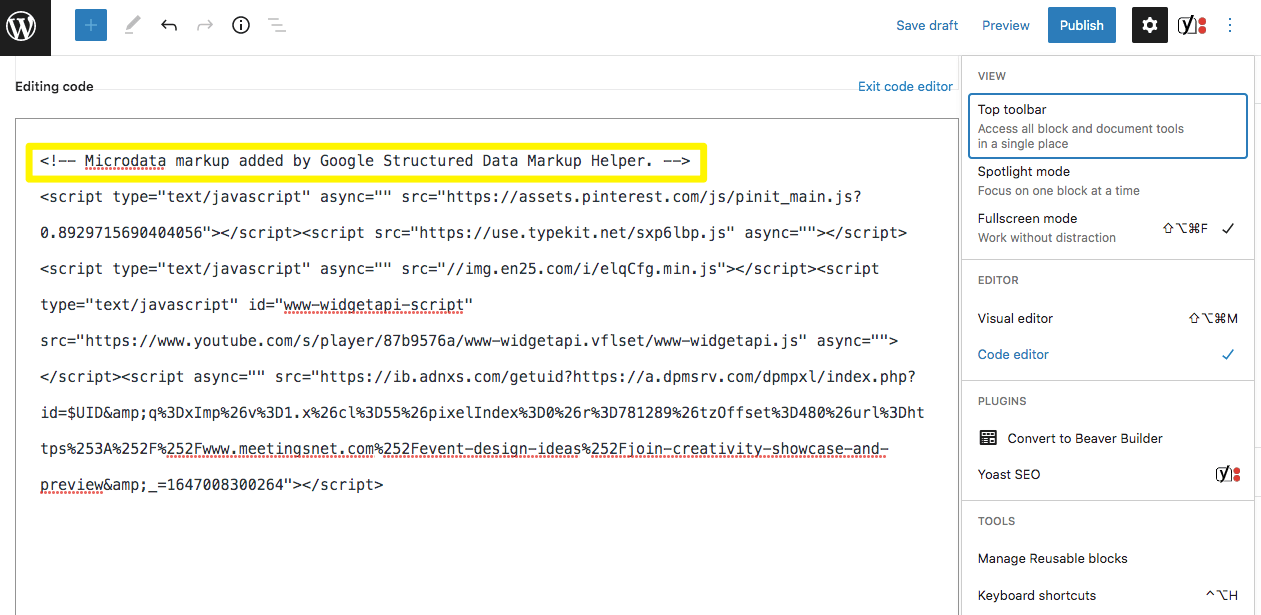The width and height of the screenshot is (1261, 615).
Task: Click the Publish button
Action: [1081, 26]
